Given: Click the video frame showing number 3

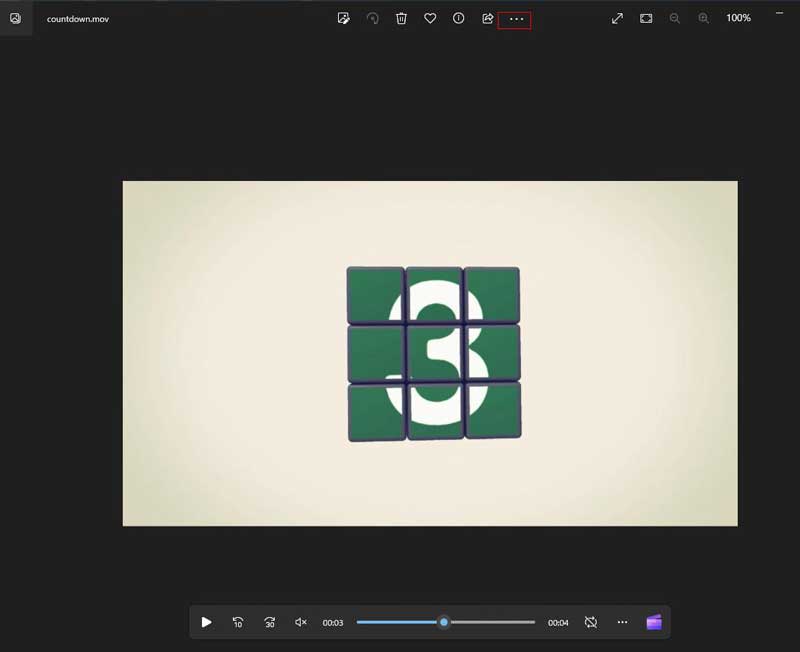Looking at the screenshot, I should (x=430, y=353).
